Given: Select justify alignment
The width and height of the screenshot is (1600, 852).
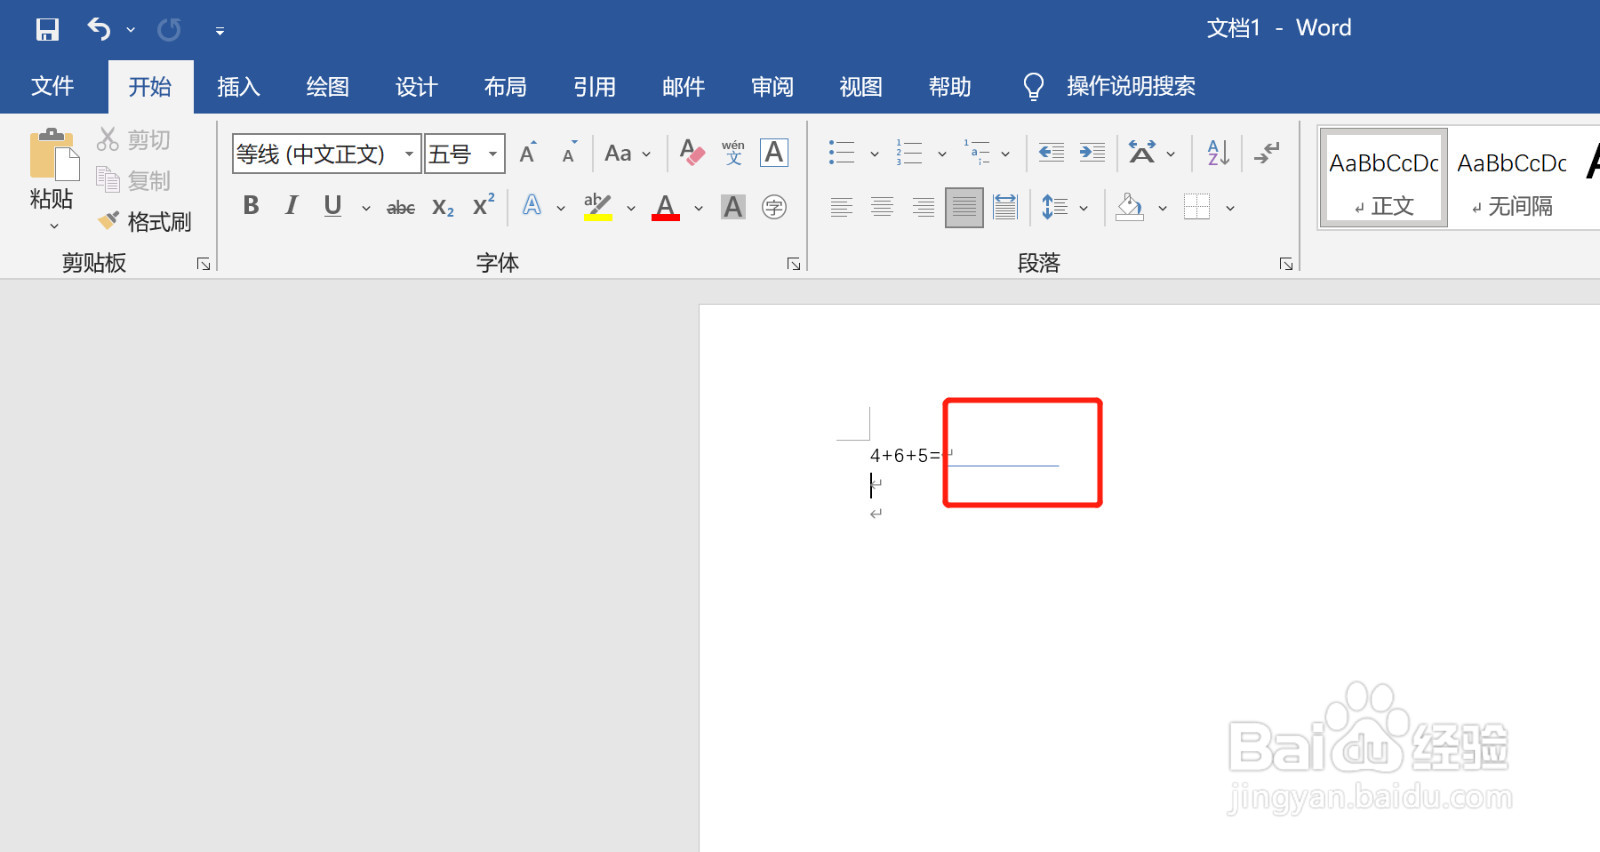Looking at the screenshot, I should (x=964, y=207).
